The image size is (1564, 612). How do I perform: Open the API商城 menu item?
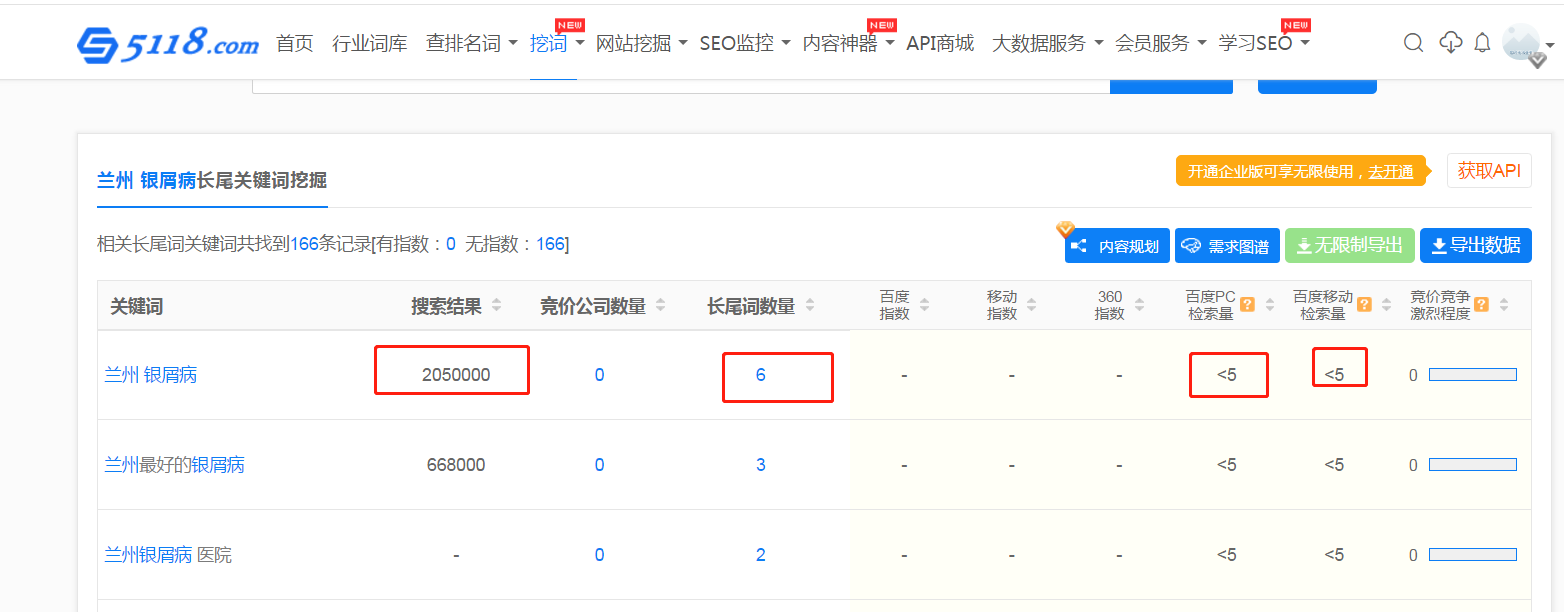click(939, 43)
